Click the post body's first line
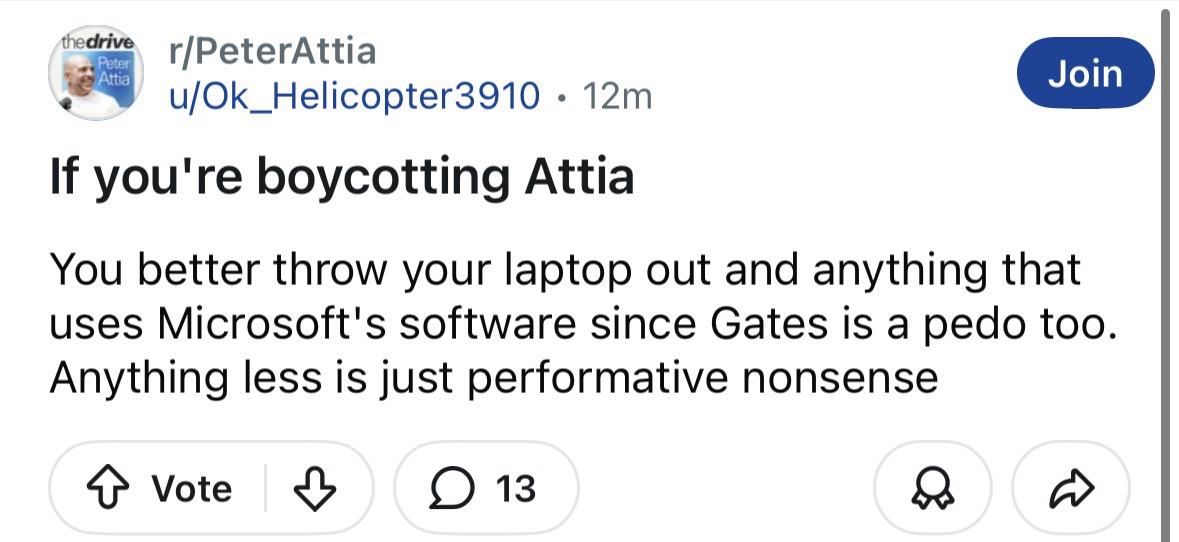The height and width of the screenshot is (542, 1179). [x=565, y=270]
